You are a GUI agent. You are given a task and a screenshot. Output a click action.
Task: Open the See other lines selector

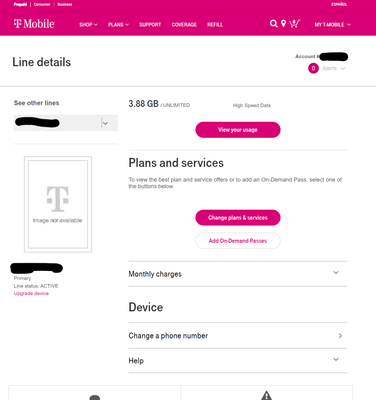point(66,123)
